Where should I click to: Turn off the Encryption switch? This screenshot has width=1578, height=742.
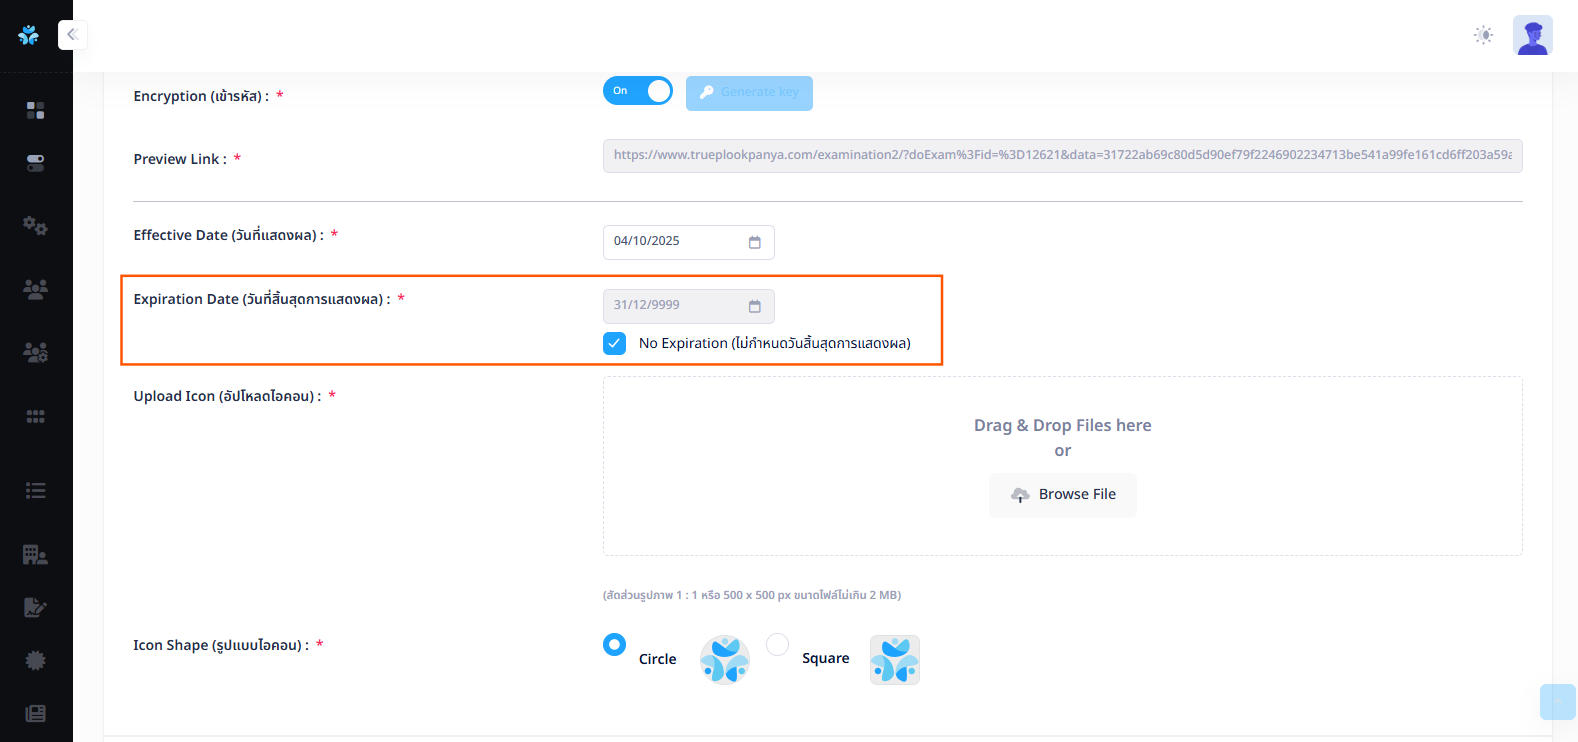click(638, 91)
